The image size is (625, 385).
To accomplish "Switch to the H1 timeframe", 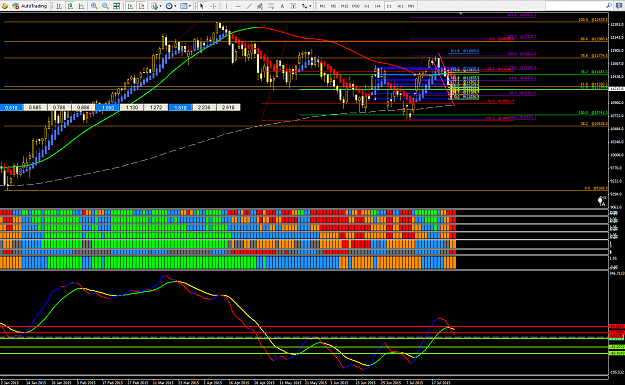I will [x=367, y=6].
